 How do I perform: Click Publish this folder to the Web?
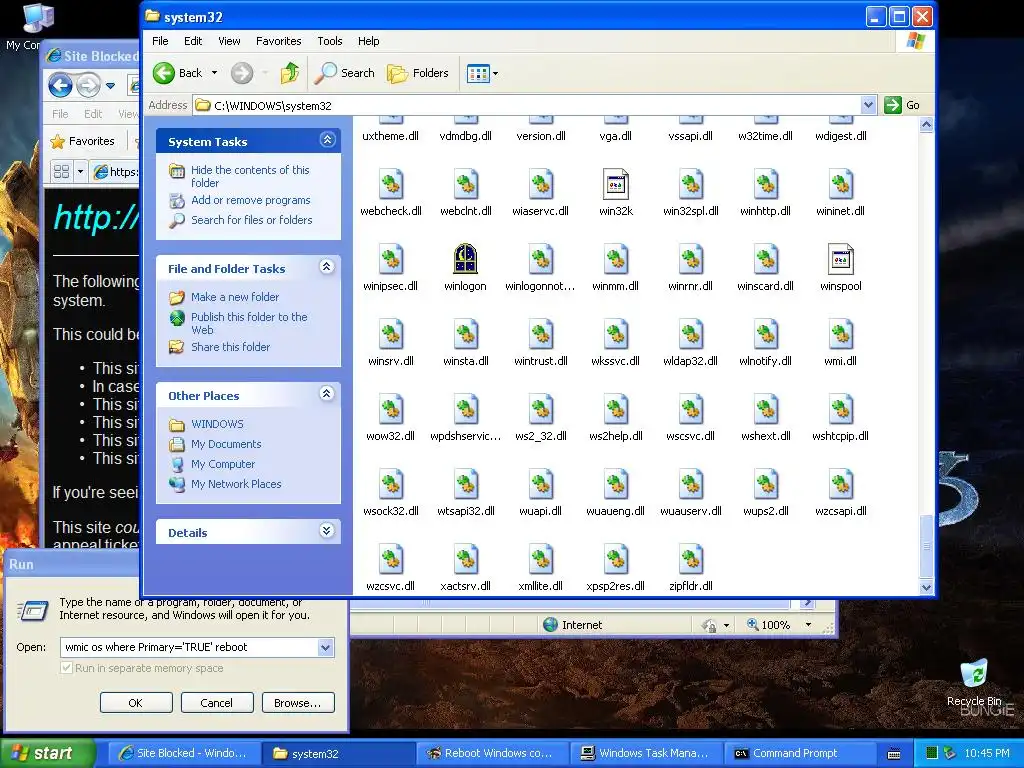(249, 323)
